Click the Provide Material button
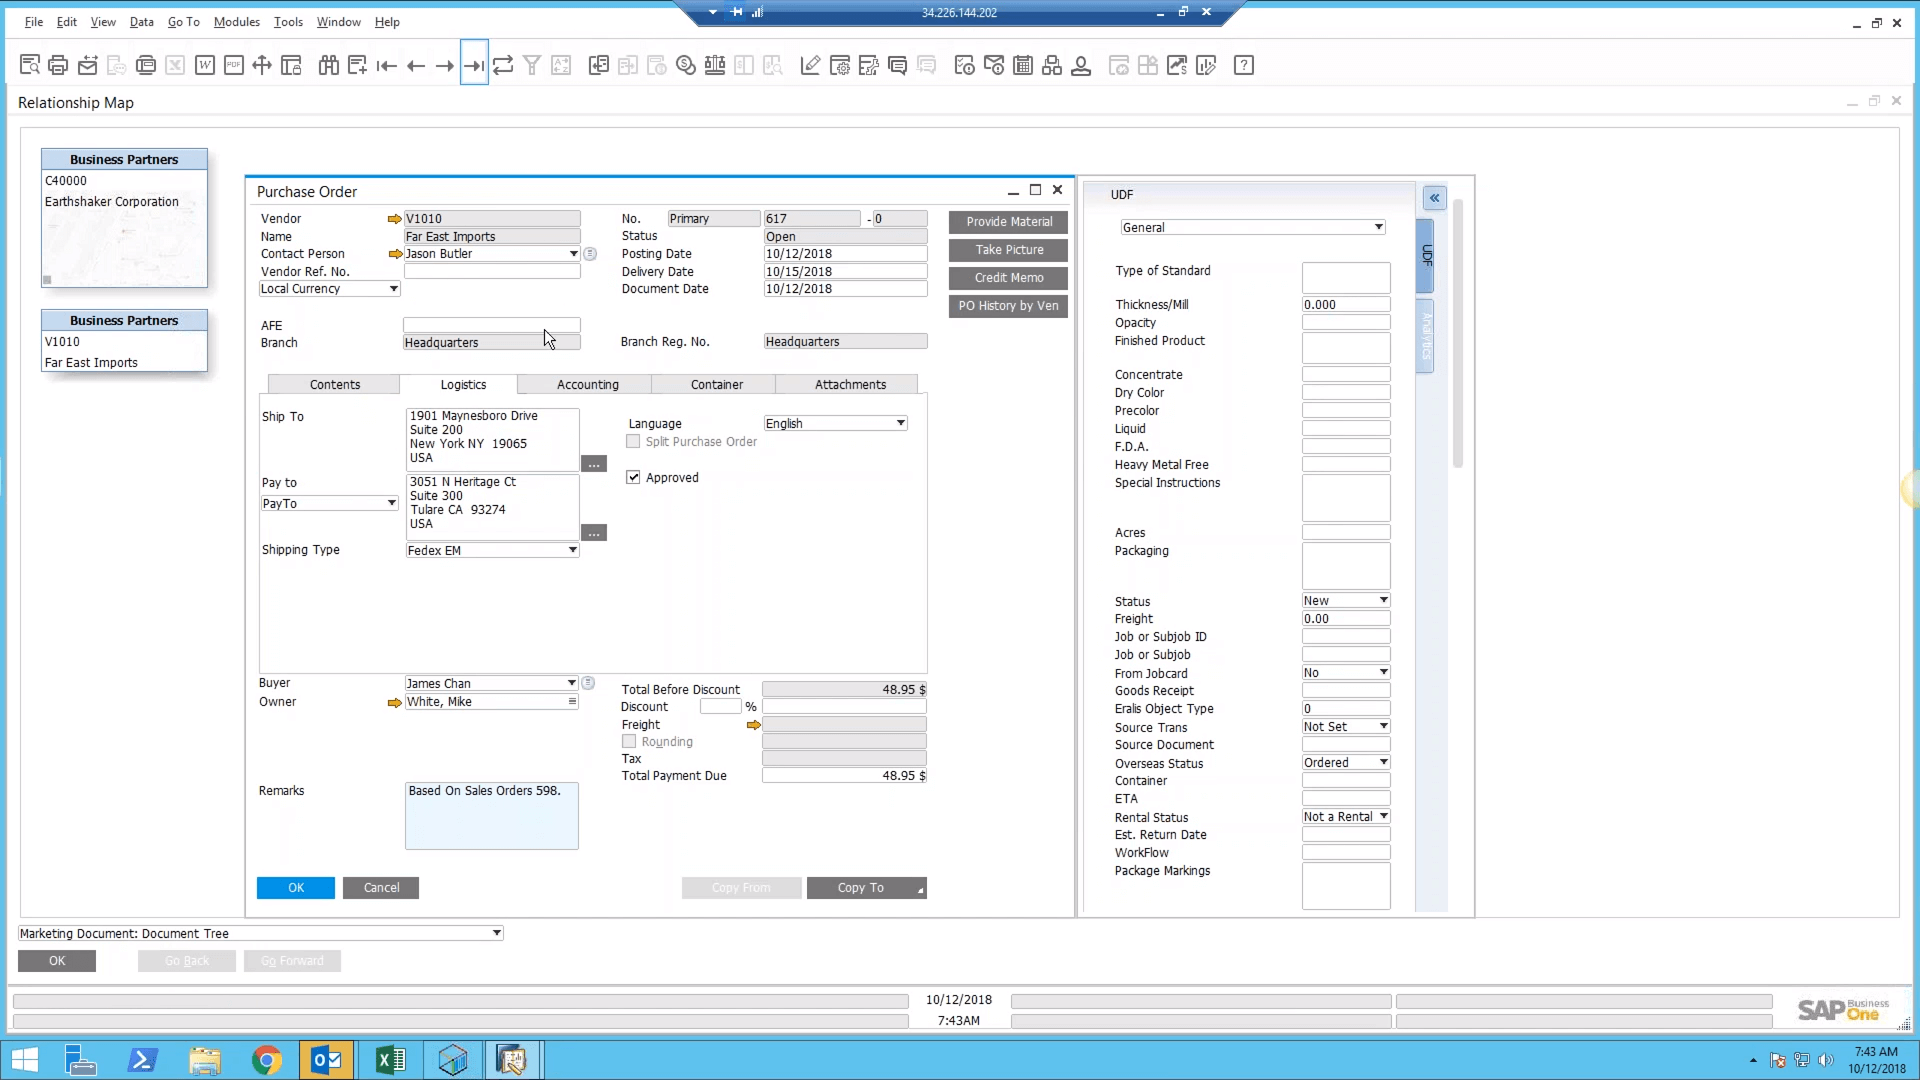The width and height of the screenshot is (1920, 1080). 1007,221
